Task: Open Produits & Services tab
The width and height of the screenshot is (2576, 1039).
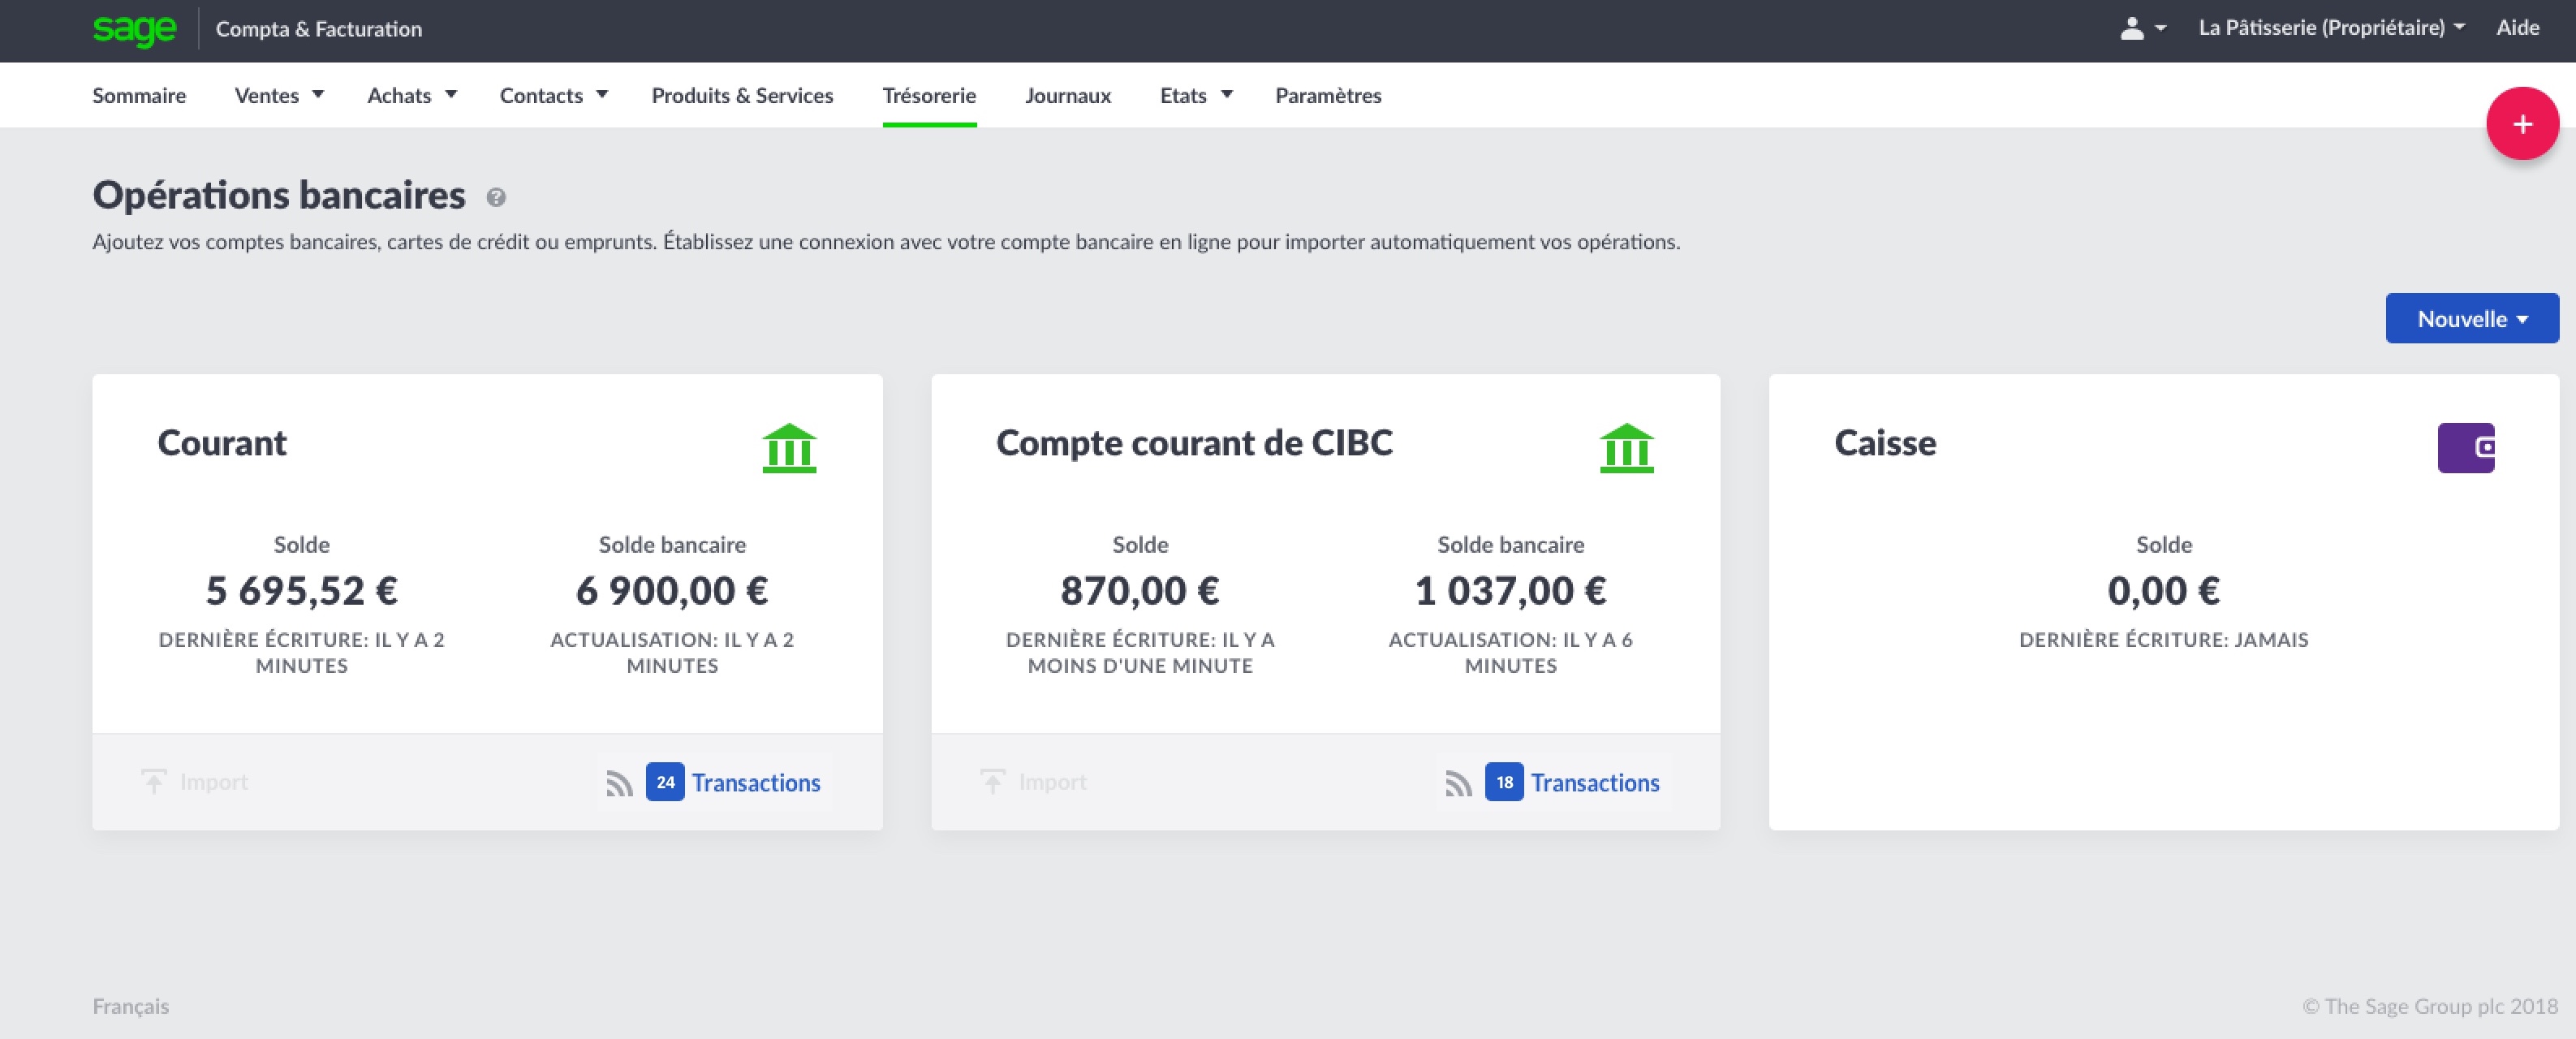Action: [742, 95]
